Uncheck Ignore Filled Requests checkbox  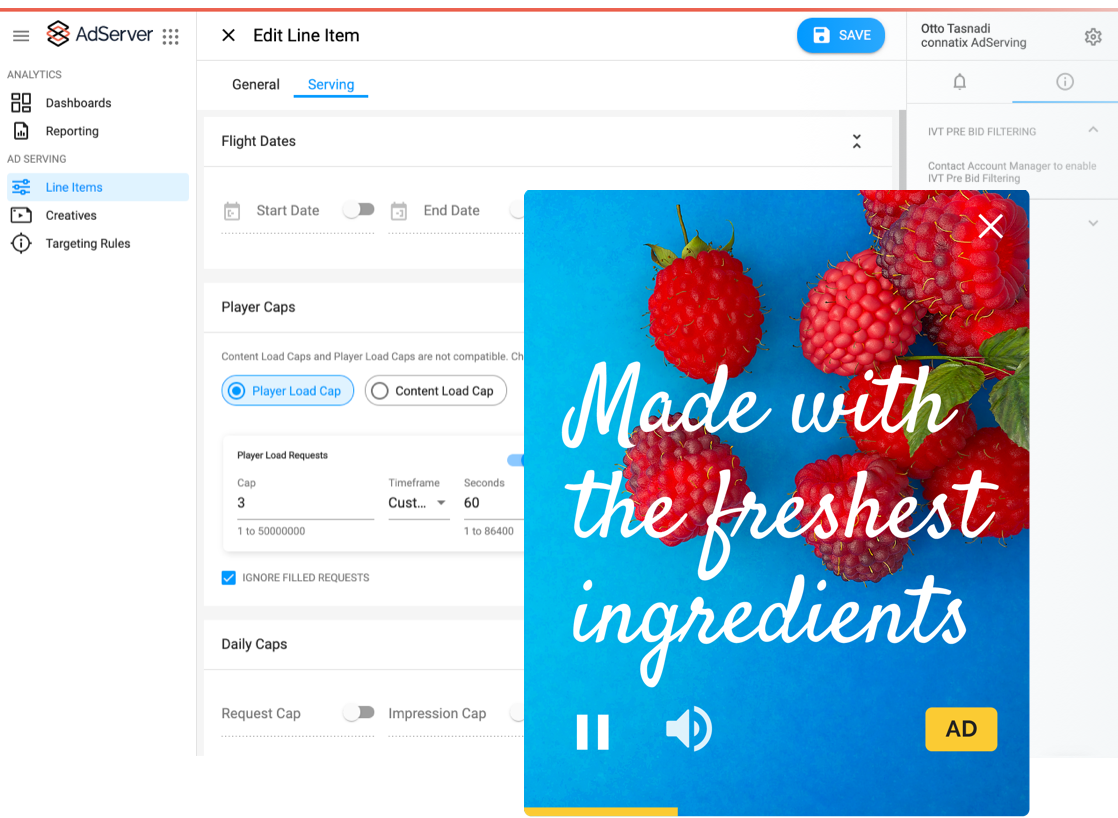click(x=229, y=578)
